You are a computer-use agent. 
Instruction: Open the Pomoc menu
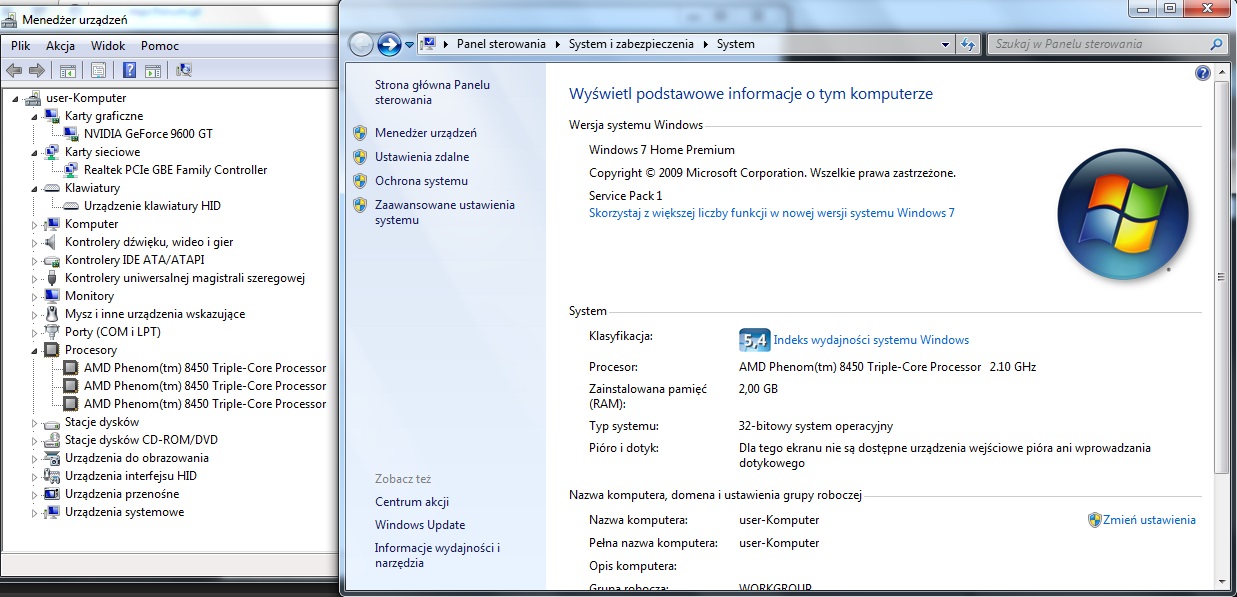(160, 46)
